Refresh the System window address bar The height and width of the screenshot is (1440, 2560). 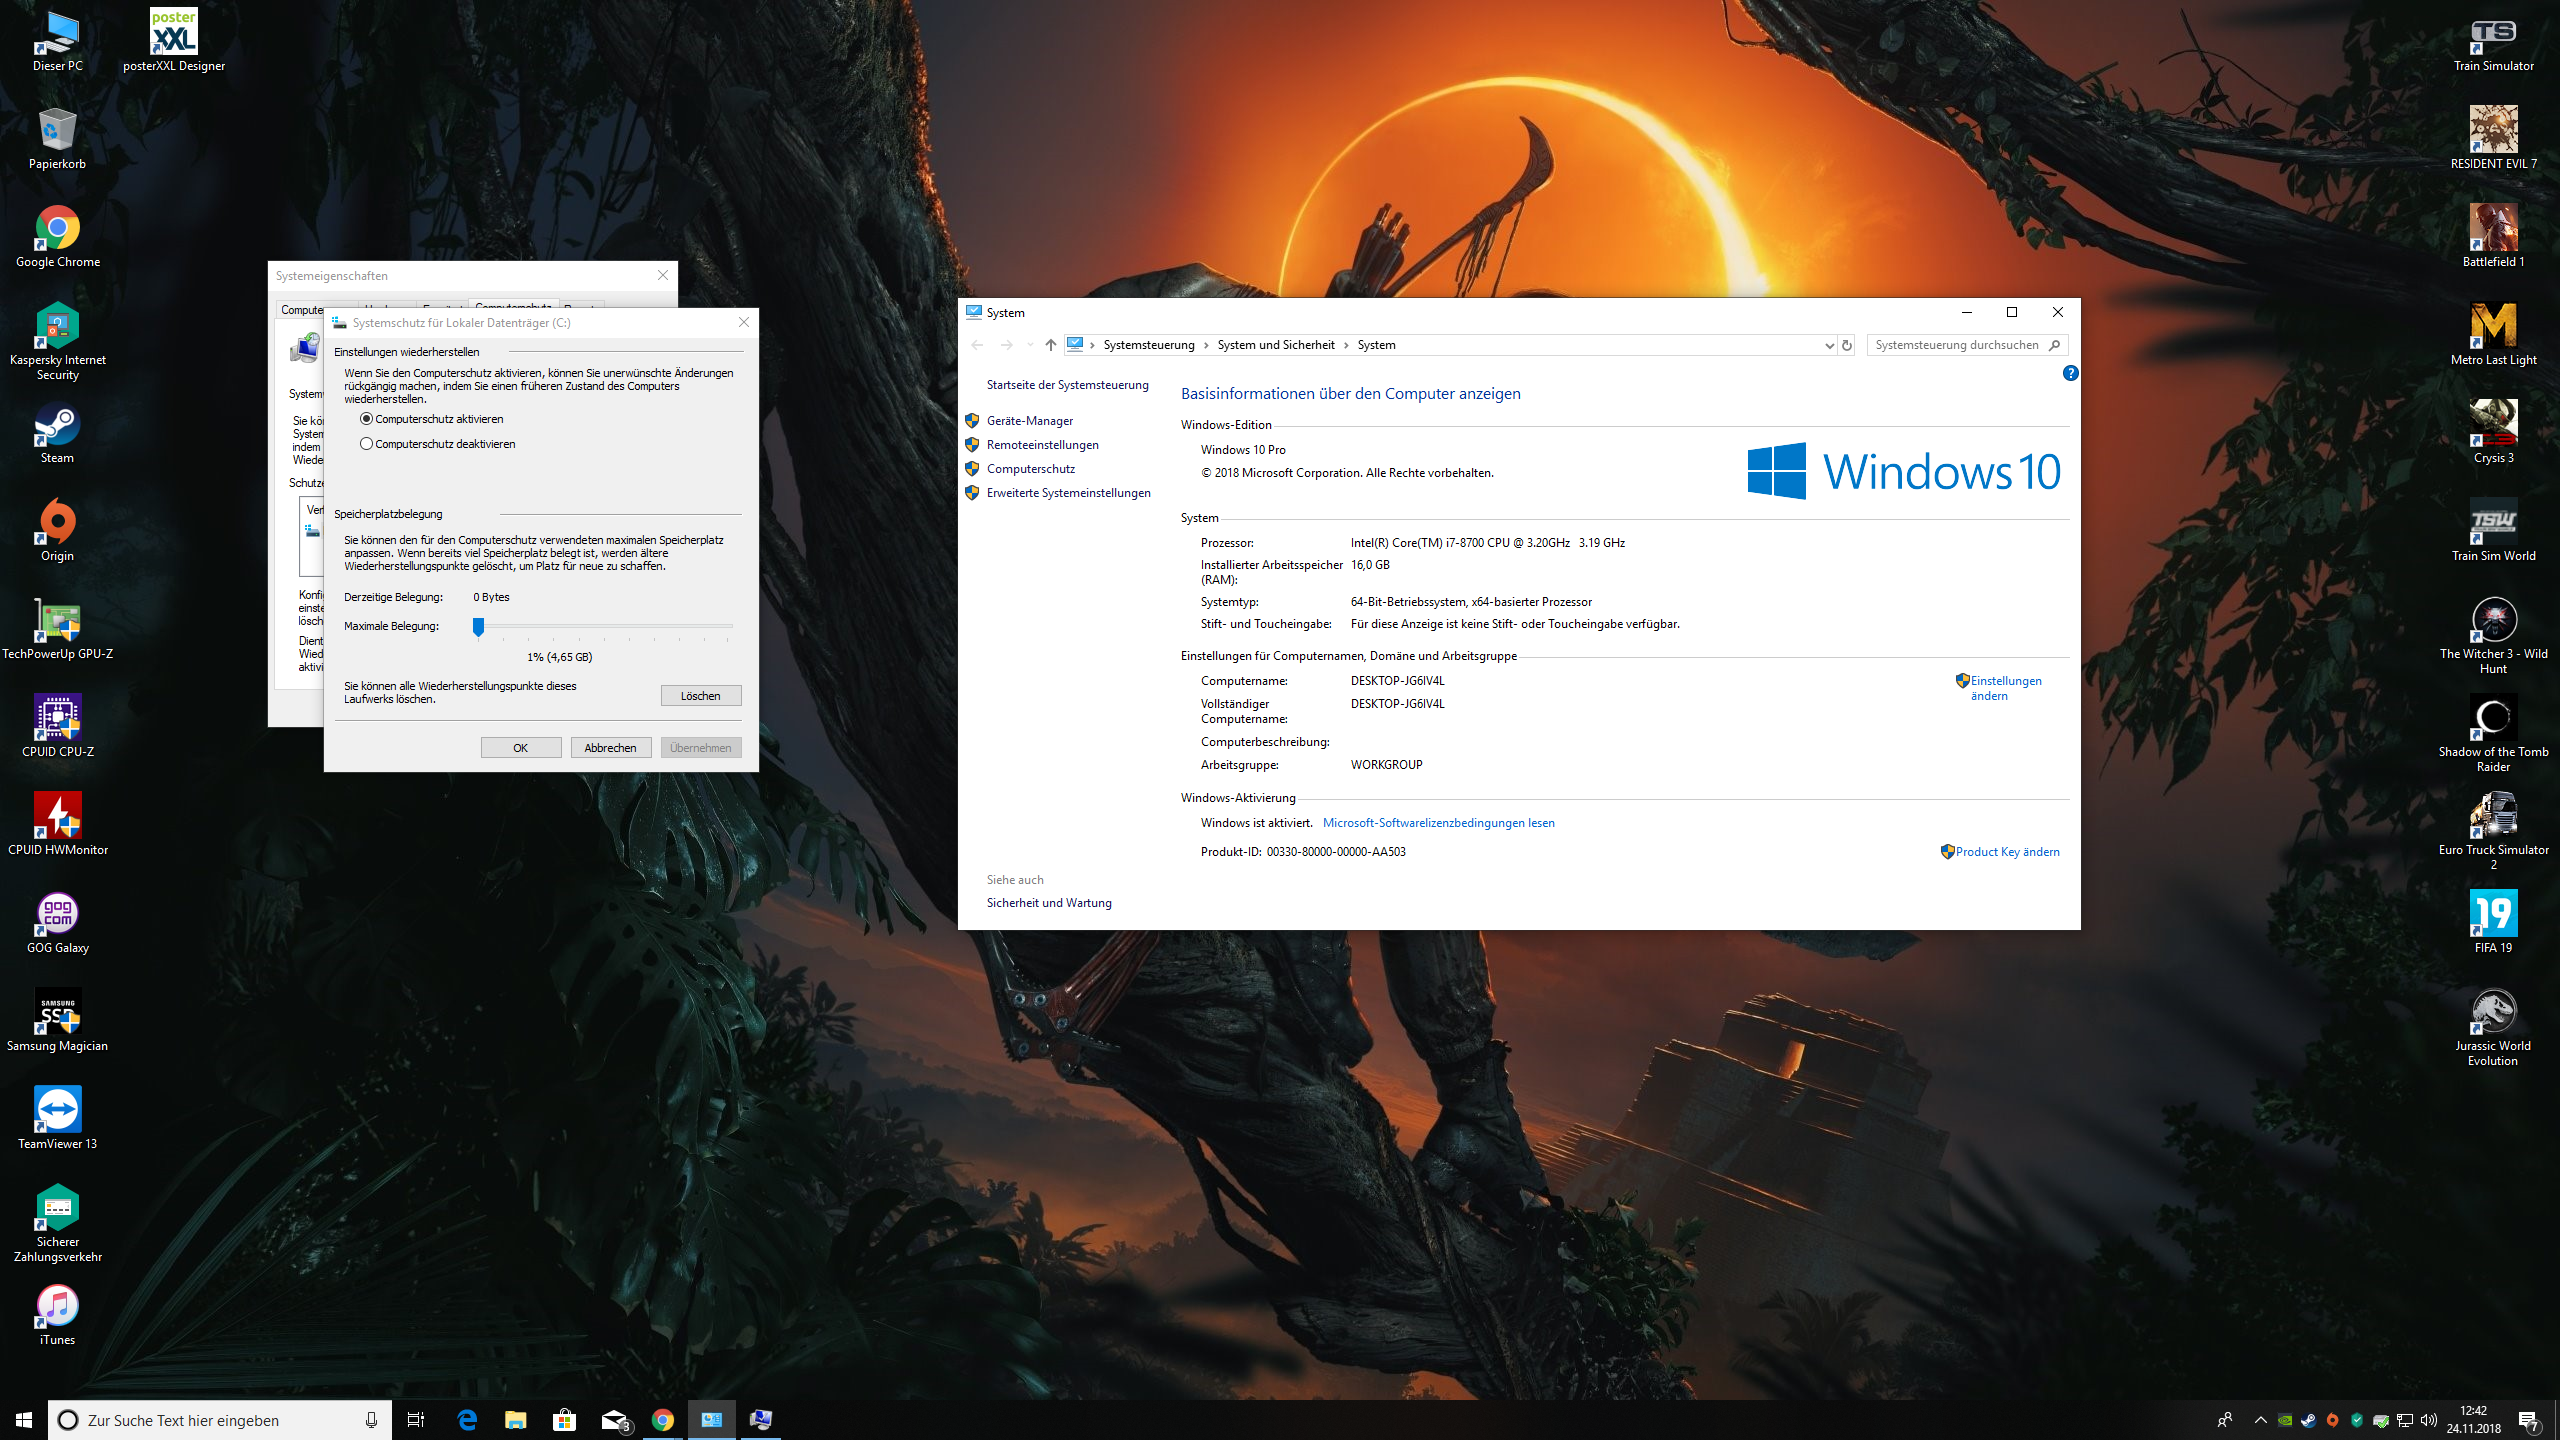[1847, 345]
